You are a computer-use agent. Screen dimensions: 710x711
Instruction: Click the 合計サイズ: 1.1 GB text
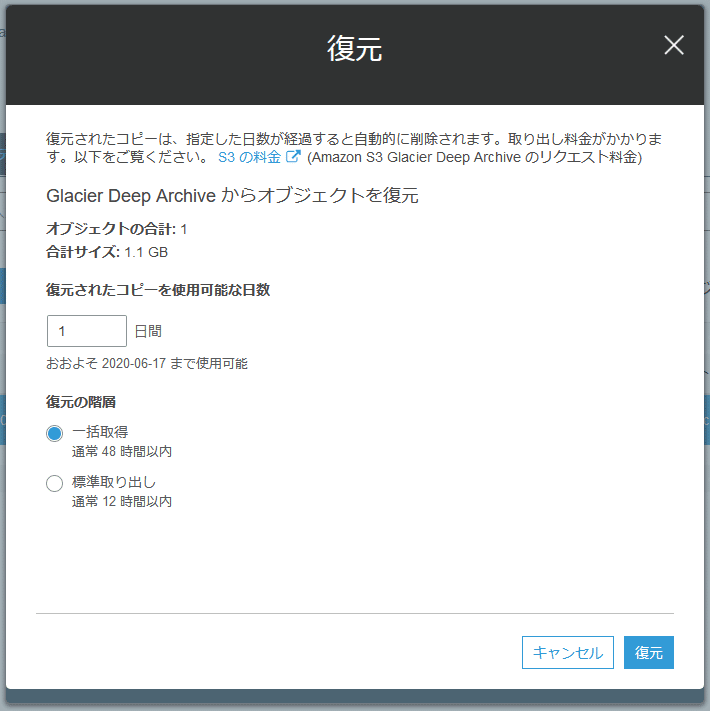click(107, 252)
